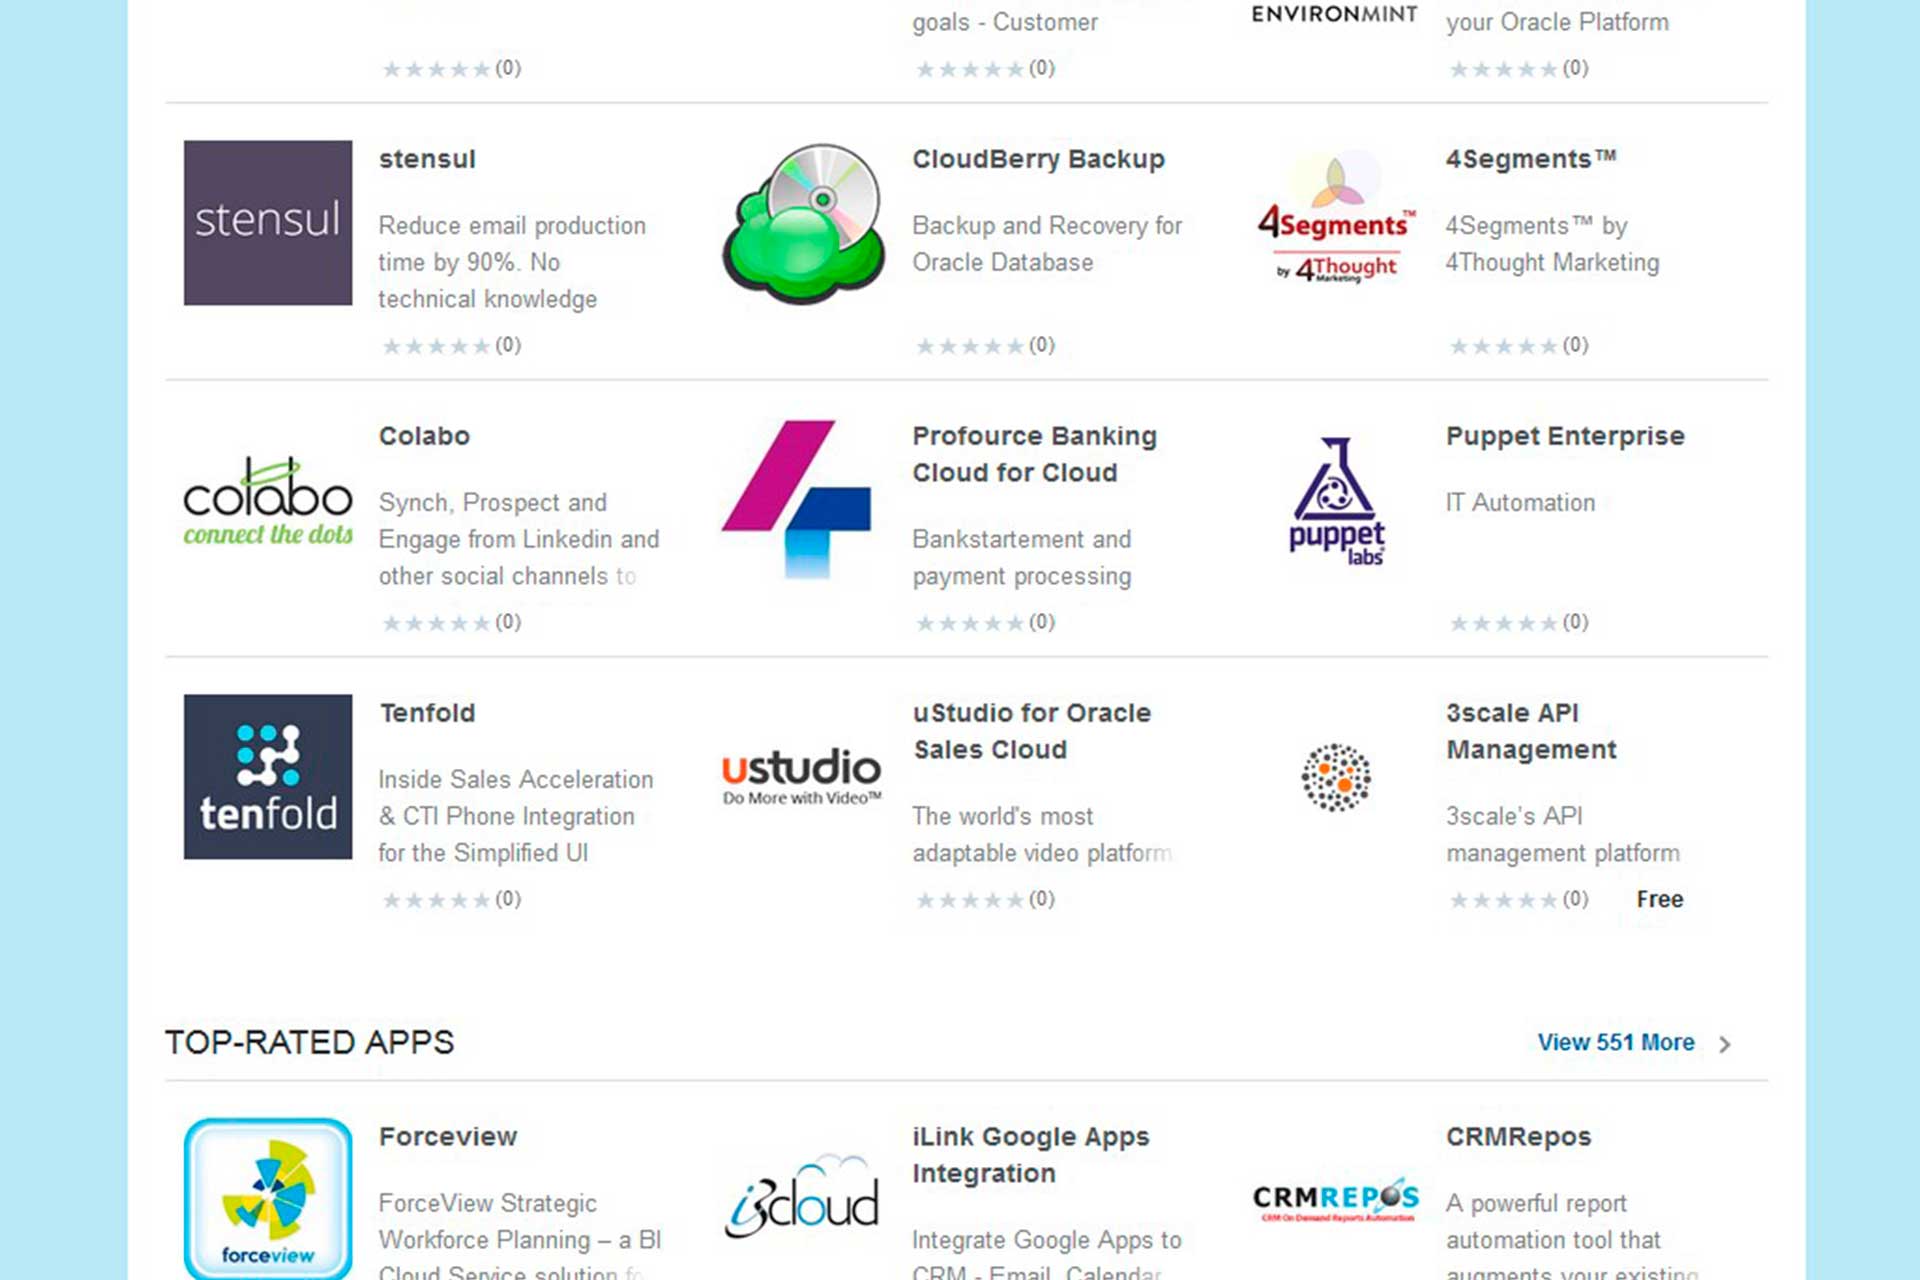Viewport: 1920px width, 1280px height.
Task: Open the uStudio logo
Action: tap(802, 777)
